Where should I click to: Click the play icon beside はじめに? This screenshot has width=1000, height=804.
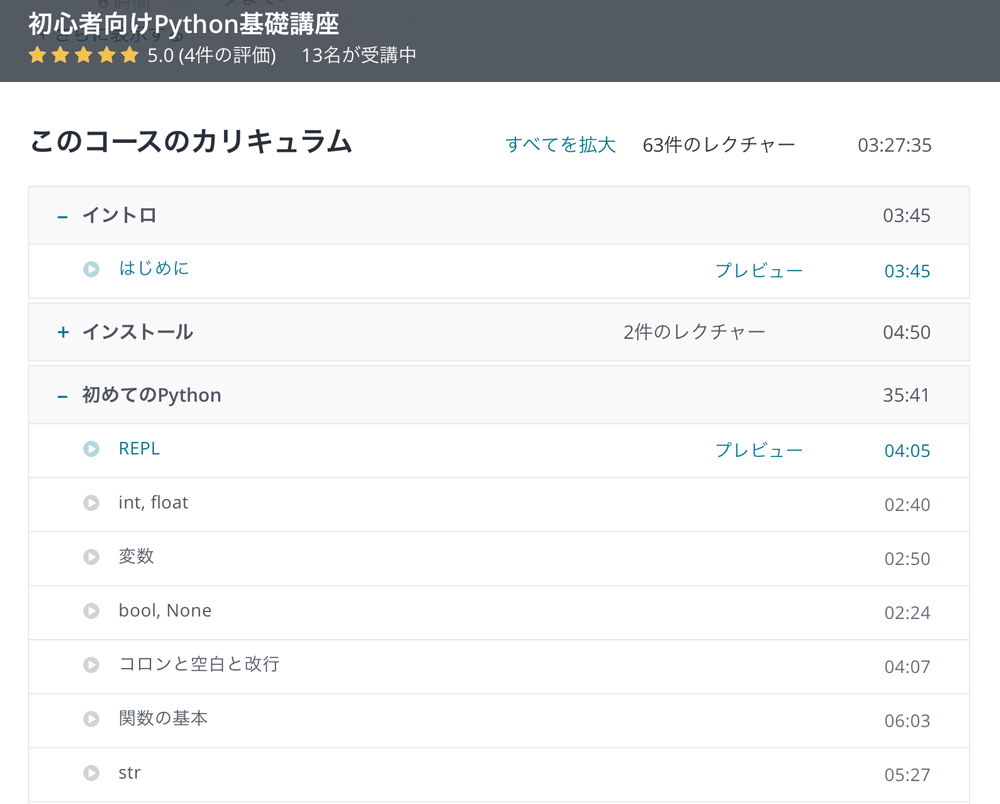[x=91, y=269]
